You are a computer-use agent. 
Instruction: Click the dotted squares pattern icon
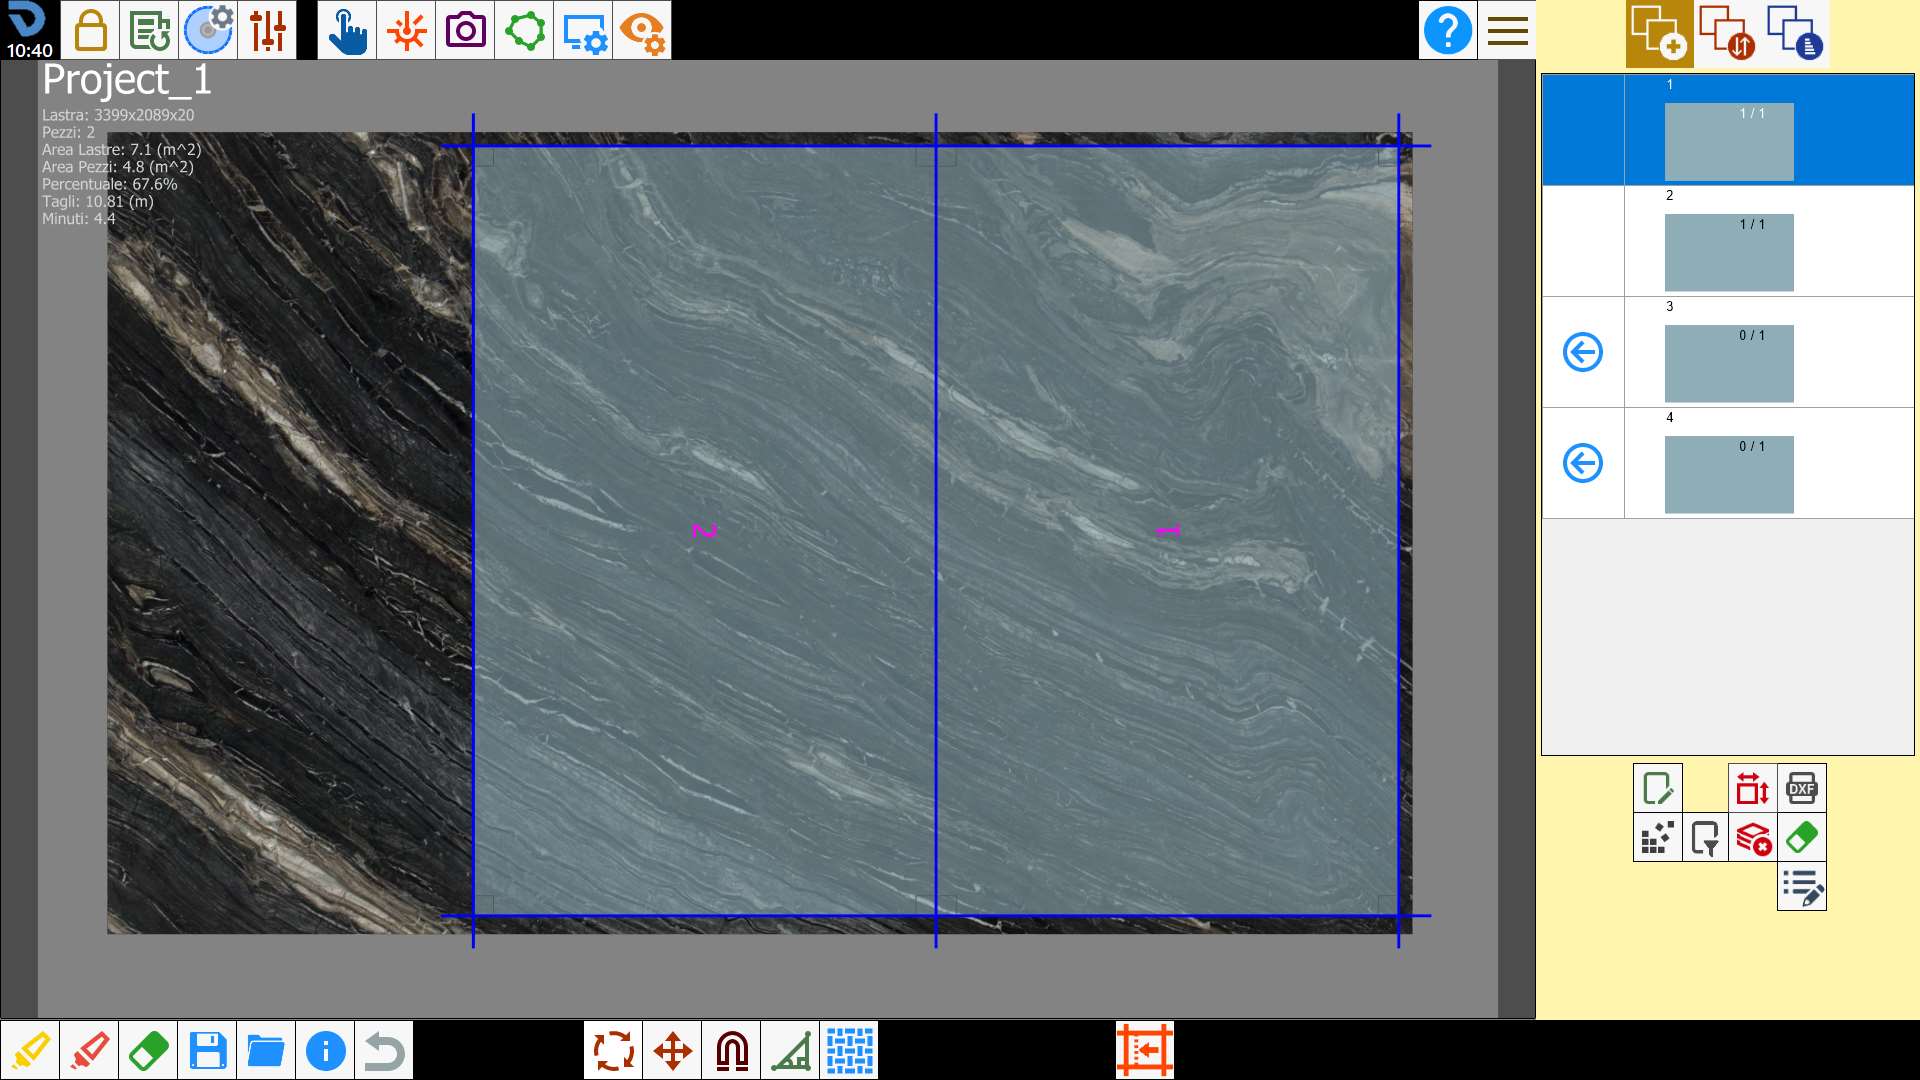point(1658,837)
